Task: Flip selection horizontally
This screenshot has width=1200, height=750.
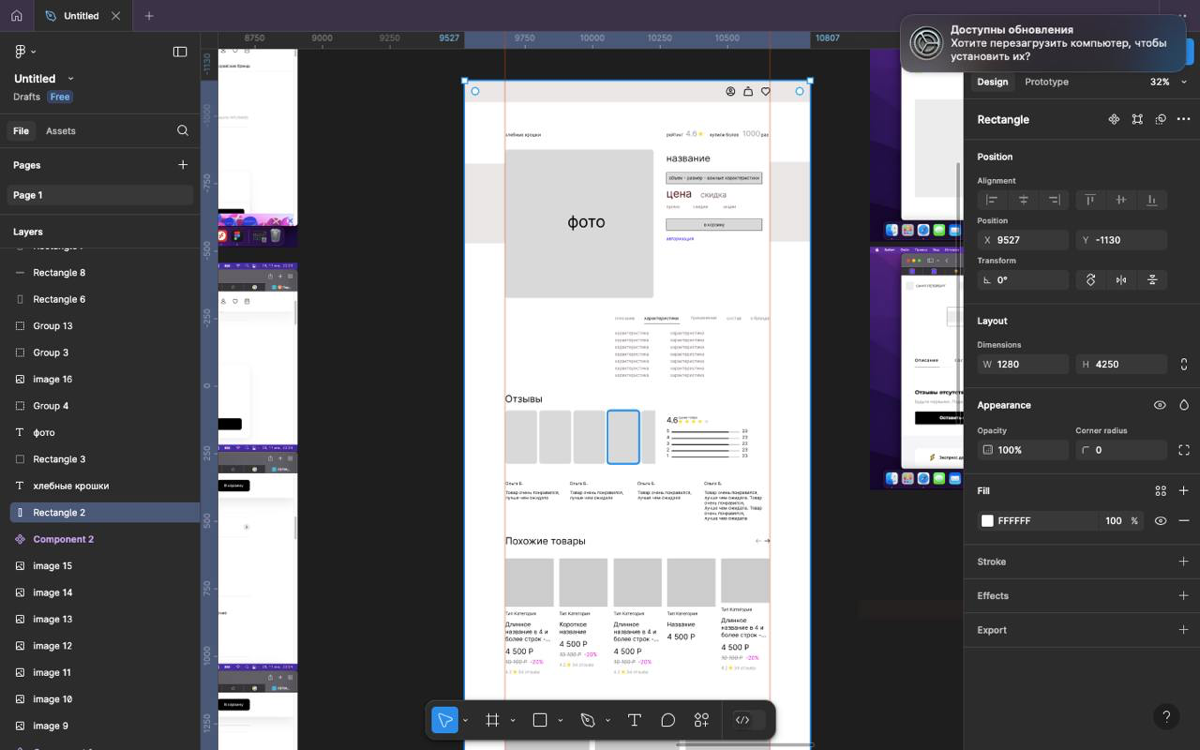Action: [x=1121, y=280]
